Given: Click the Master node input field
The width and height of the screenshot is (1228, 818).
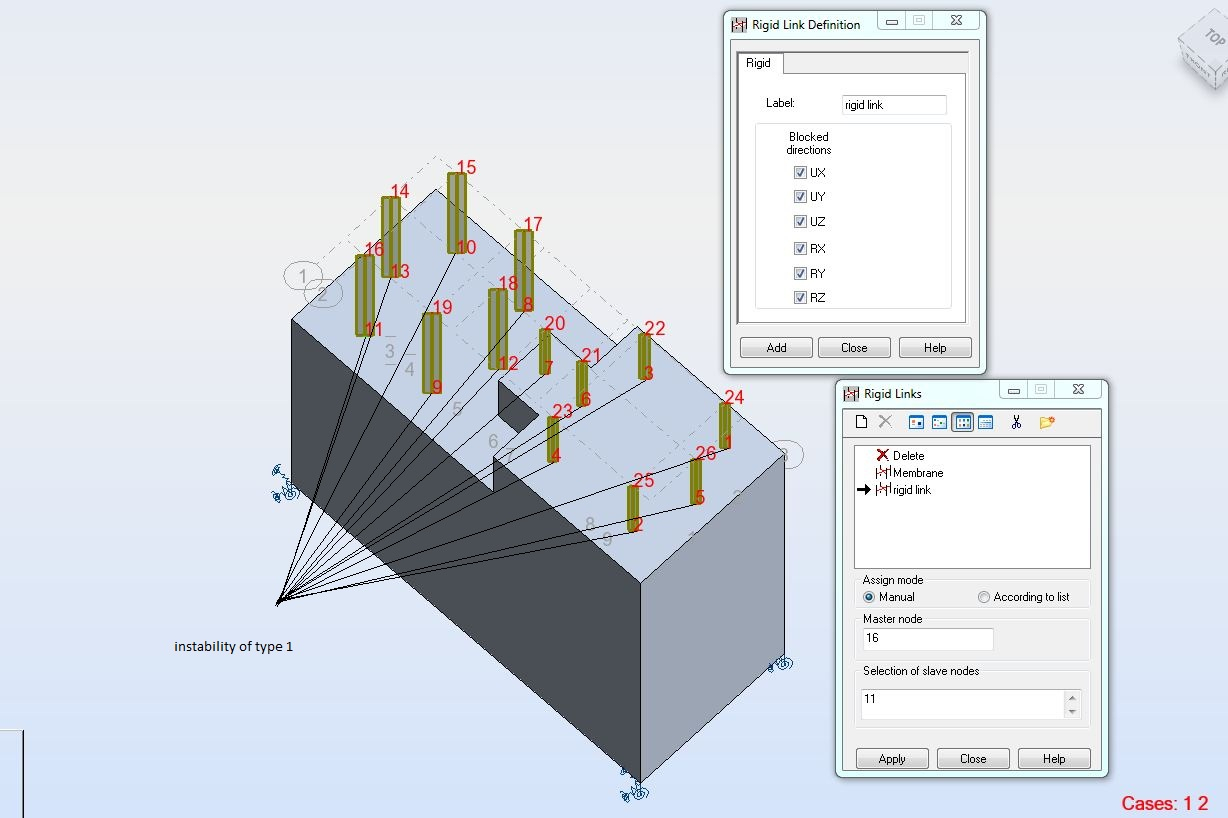Looking at the screenshot, I should [927, 638].
